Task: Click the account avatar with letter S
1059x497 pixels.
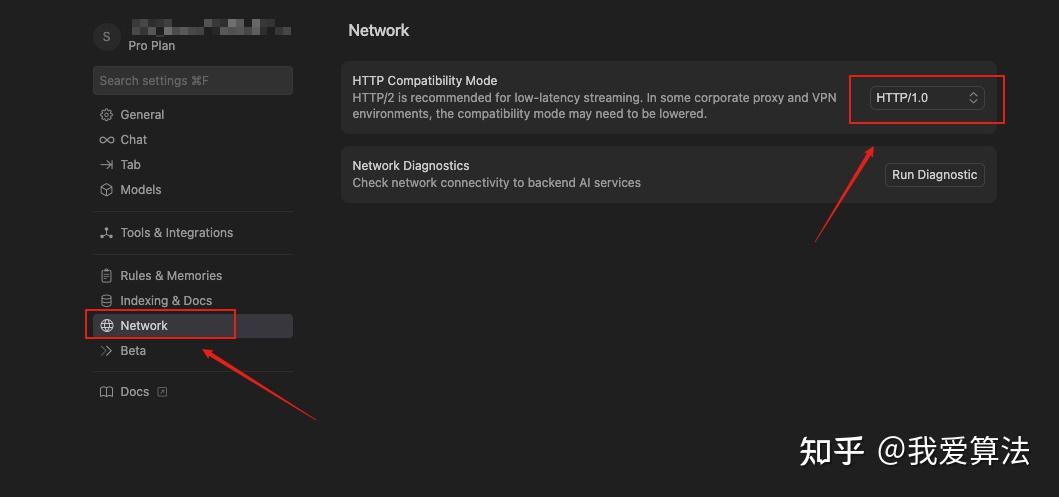Action: coord(107,37)
